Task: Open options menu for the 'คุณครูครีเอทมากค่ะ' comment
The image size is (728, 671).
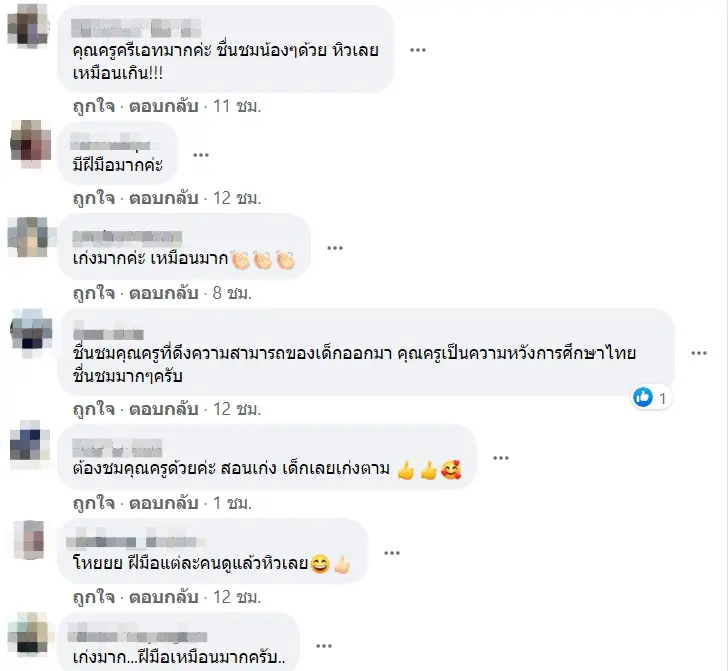Action: tap(417, 50)
